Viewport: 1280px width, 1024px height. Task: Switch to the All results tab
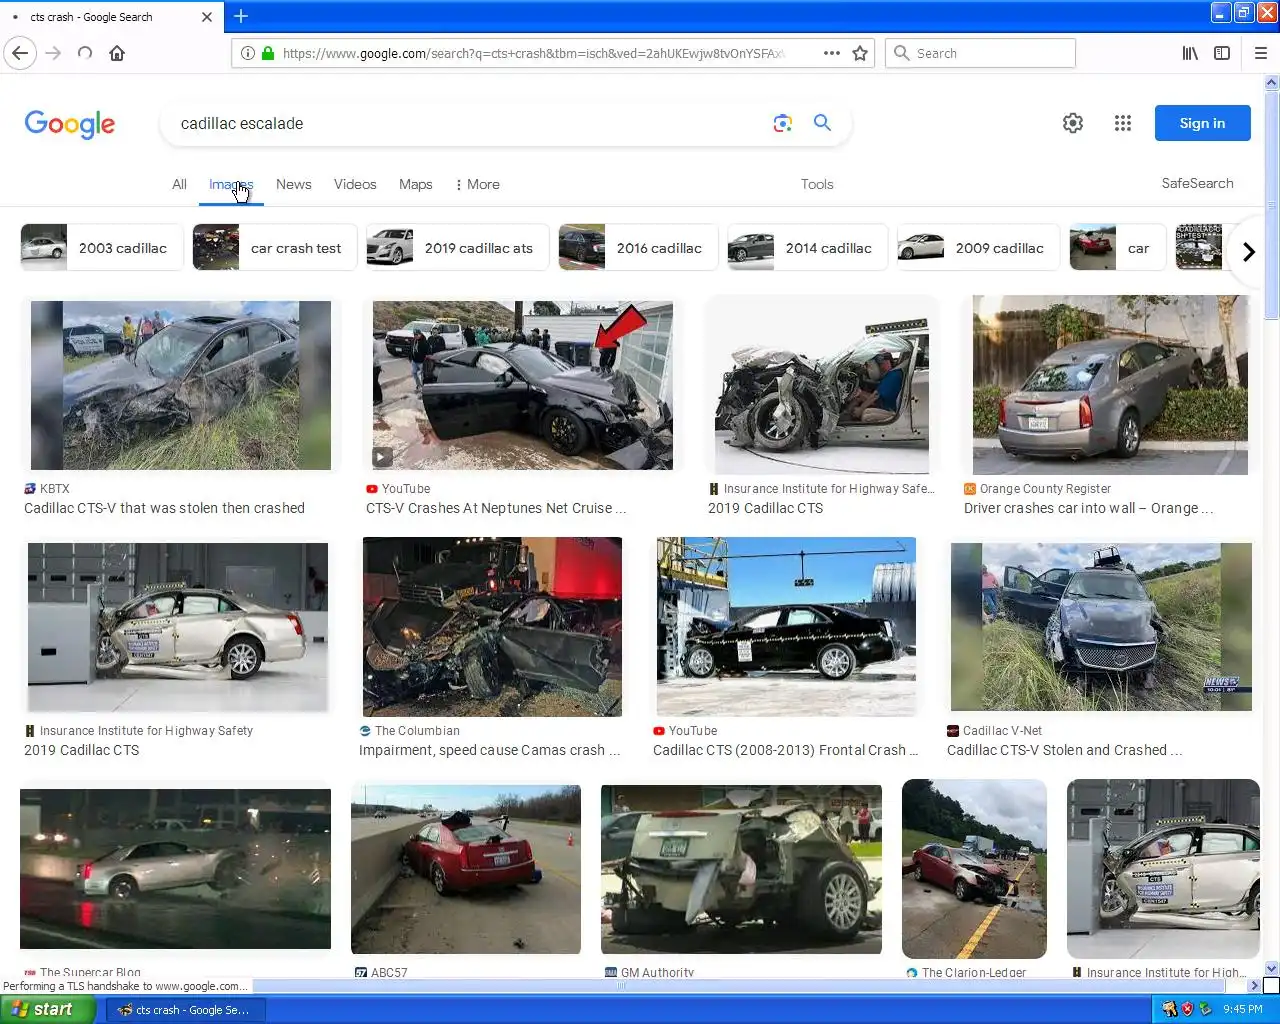(179, 184)
